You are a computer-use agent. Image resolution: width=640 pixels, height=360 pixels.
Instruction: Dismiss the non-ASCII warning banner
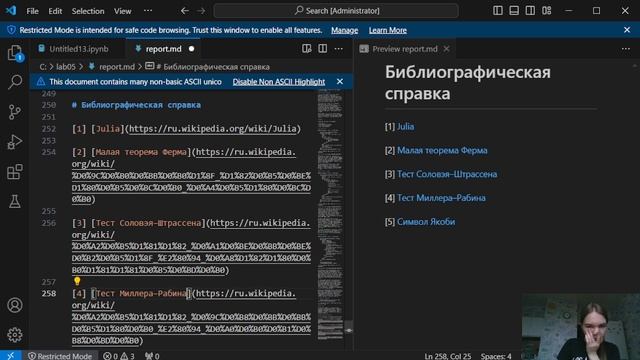click(340, 82)
